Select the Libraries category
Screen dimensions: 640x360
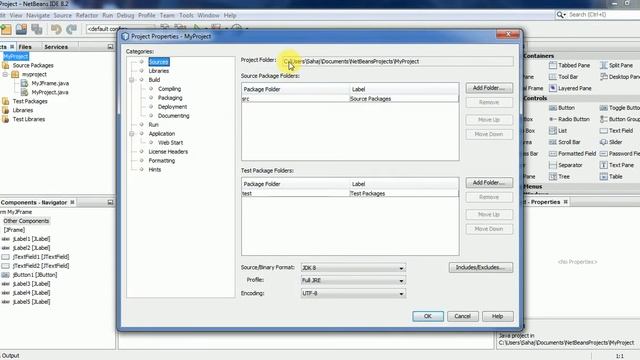coord(159,71)
